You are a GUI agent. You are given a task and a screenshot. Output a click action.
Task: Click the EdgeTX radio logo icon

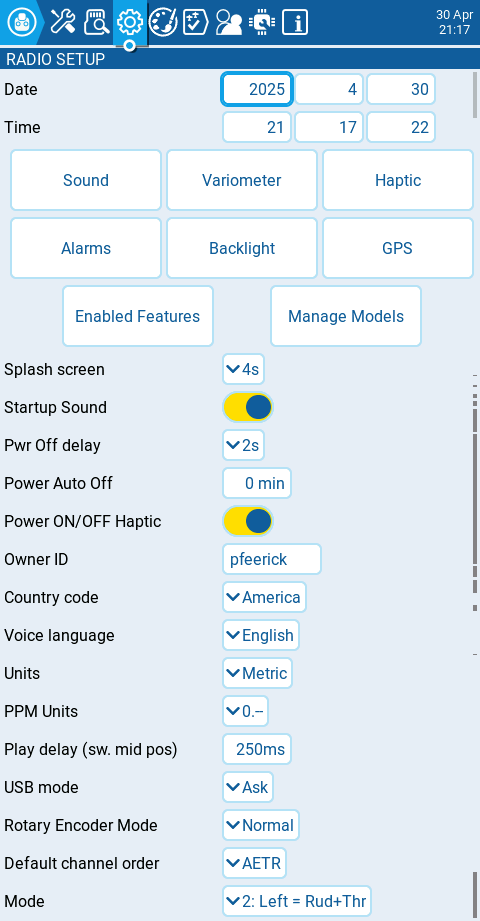tap(22, 22)
